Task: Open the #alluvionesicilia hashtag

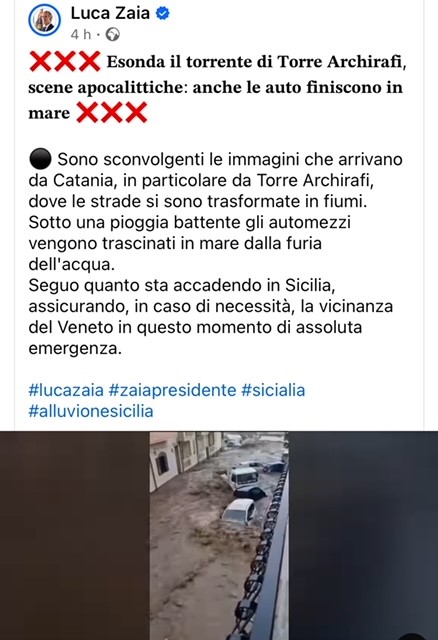Action: [x=91, y=411]
